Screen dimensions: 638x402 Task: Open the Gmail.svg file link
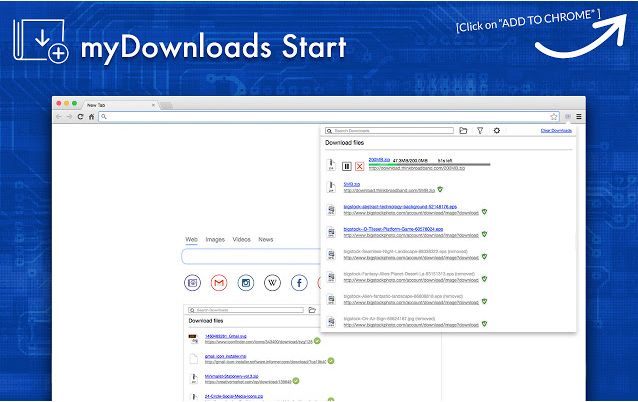[x=225, y=336]
